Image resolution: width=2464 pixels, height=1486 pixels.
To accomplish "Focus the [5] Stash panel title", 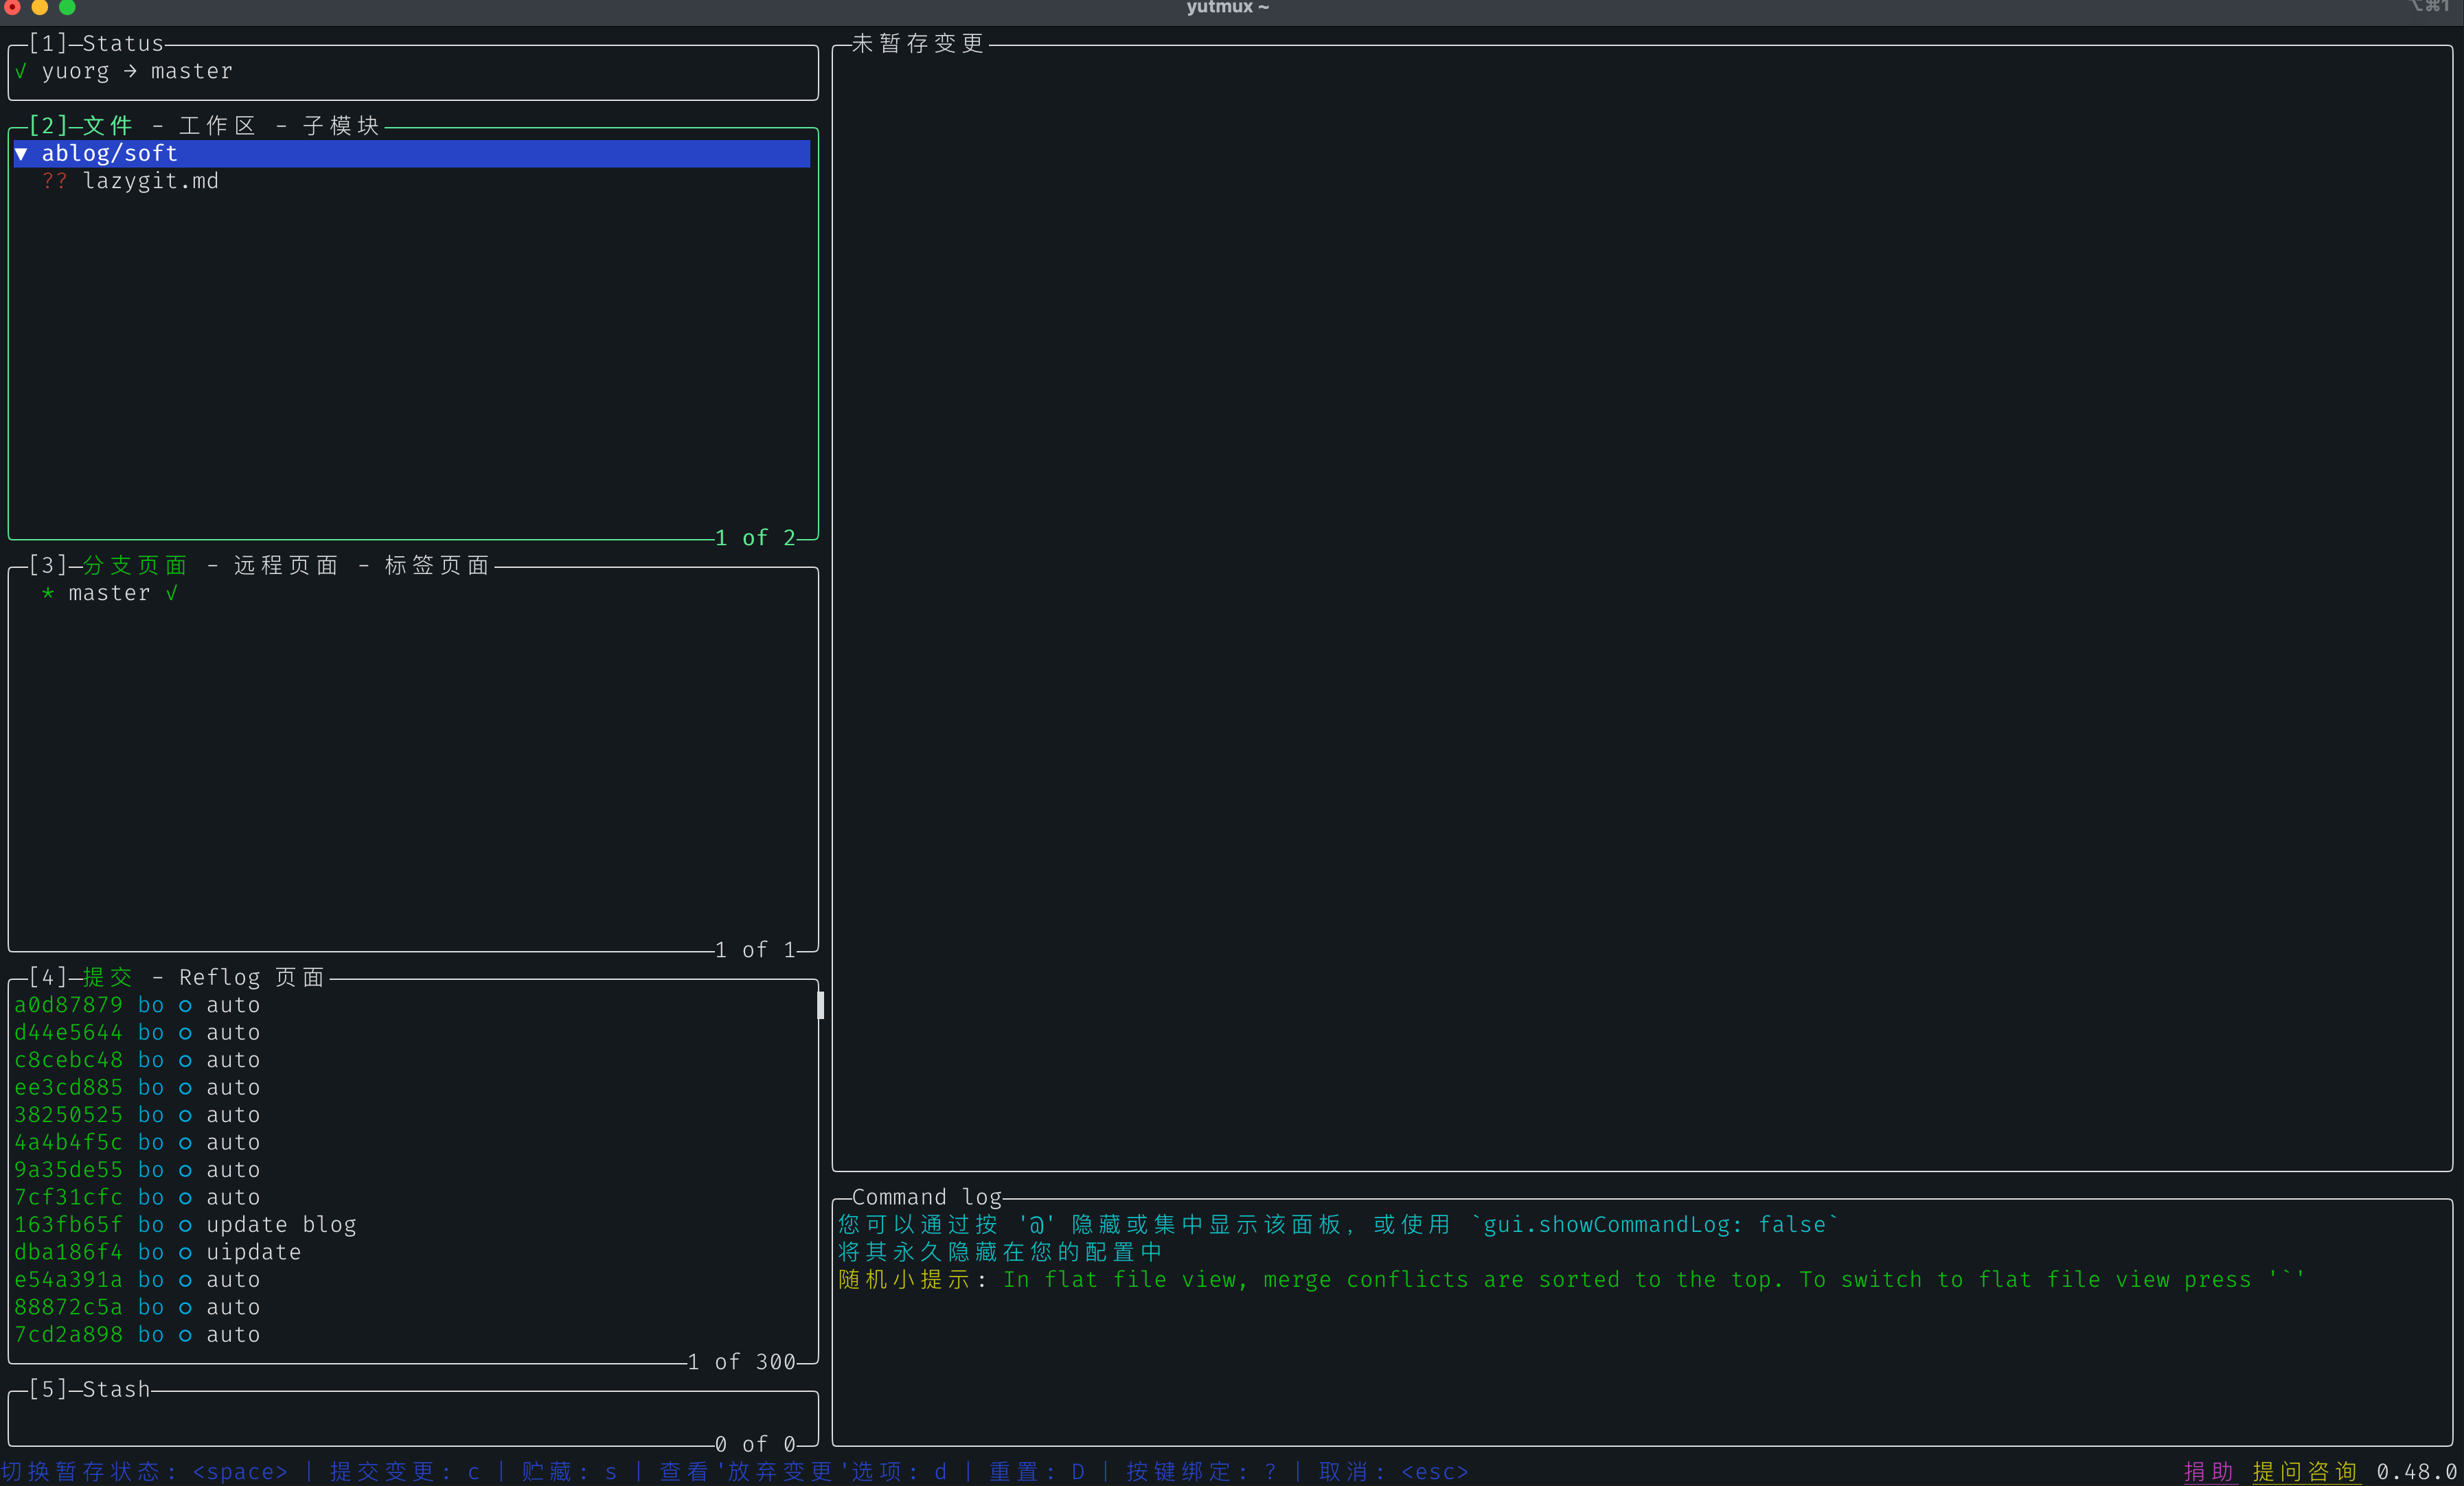I will pyautogui.click(x=90, y=1390).
